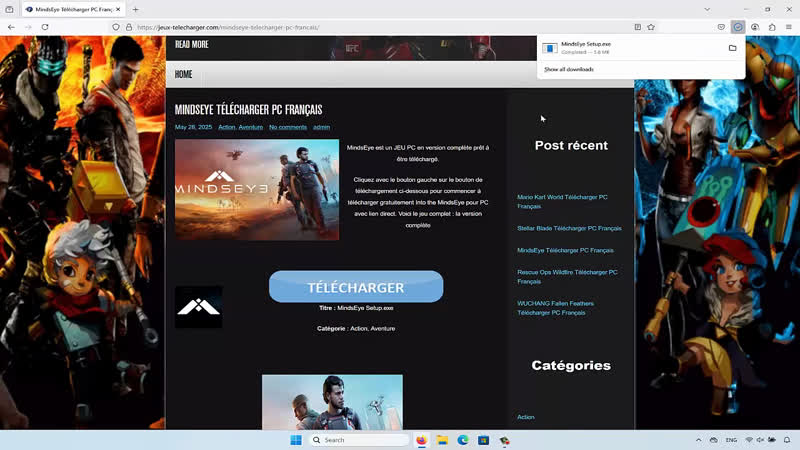Open the Firefox account icon
This screenshot has width=800, height=450.
(755, 27)
